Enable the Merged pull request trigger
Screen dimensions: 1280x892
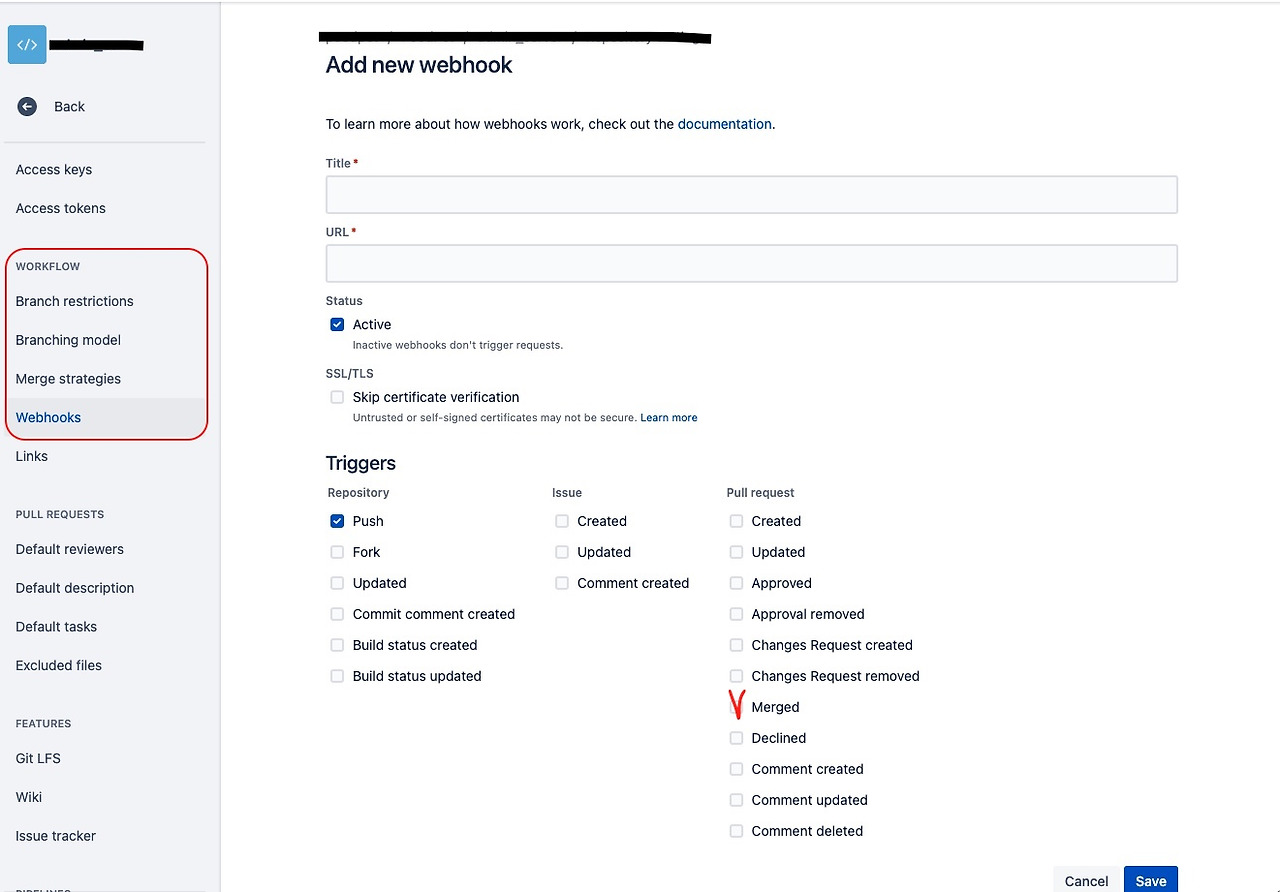(736, 707)
